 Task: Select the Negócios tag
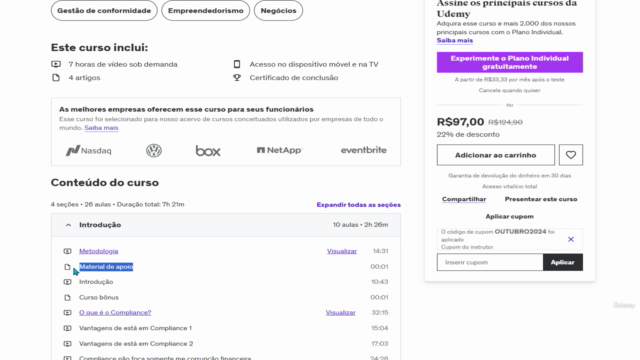[278, 11]
